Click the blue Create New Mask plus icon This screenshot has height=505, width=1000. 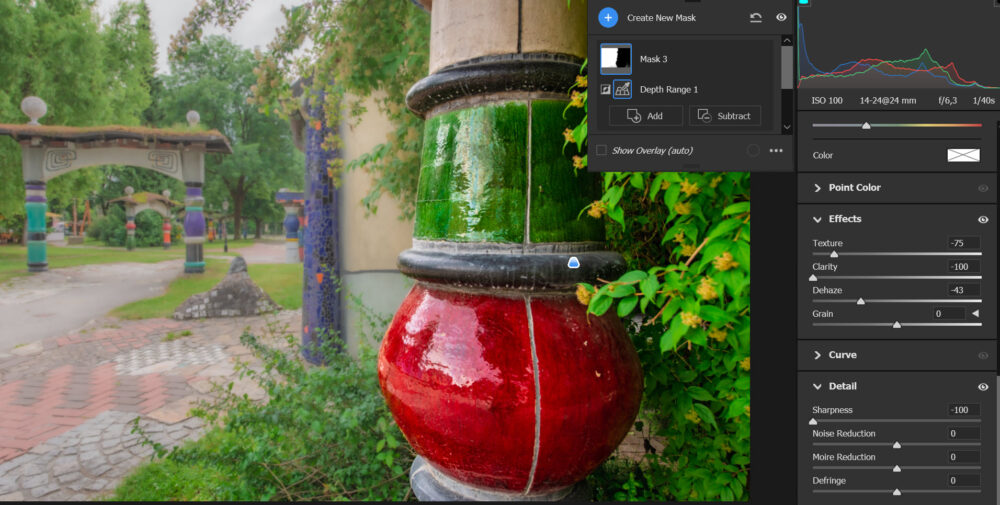tap(608, 17)
